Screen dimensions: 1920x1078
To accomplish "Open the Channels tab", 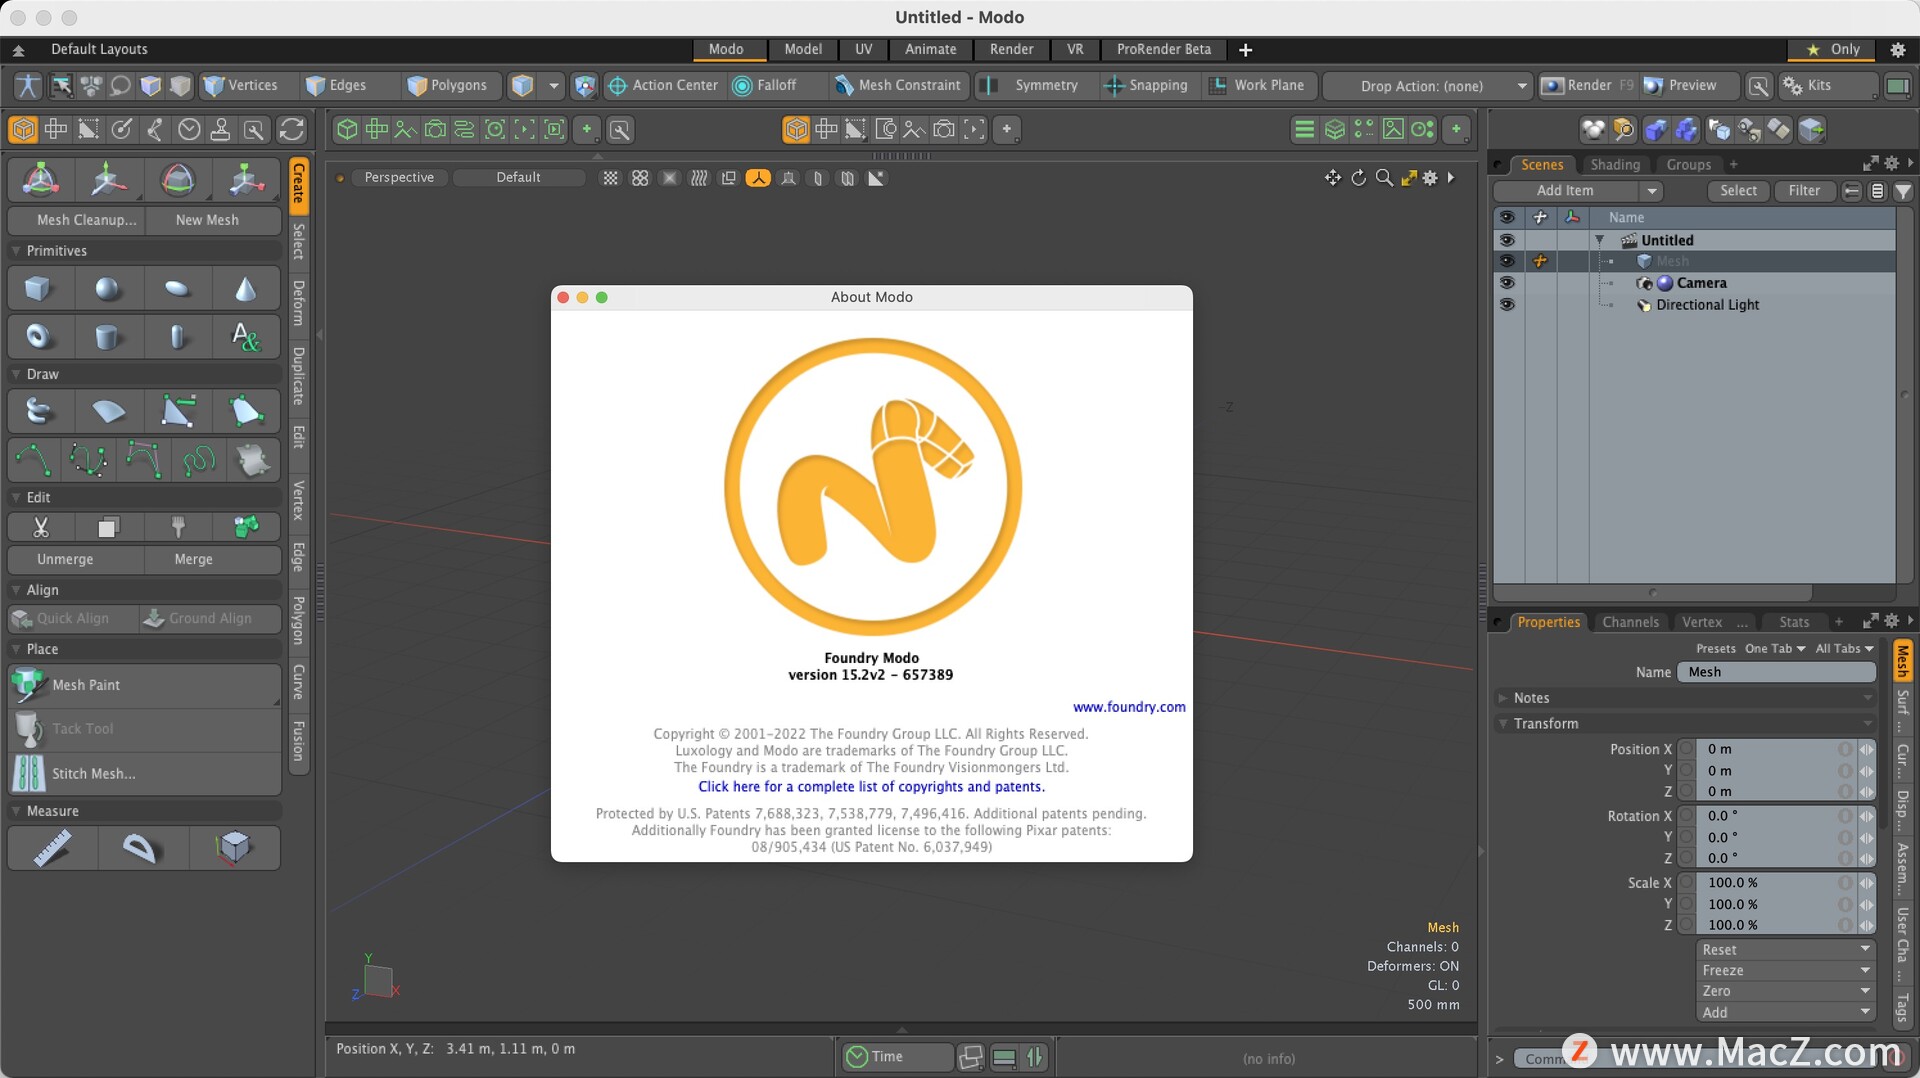I will pyautogui.click(x=1630, y=622).
